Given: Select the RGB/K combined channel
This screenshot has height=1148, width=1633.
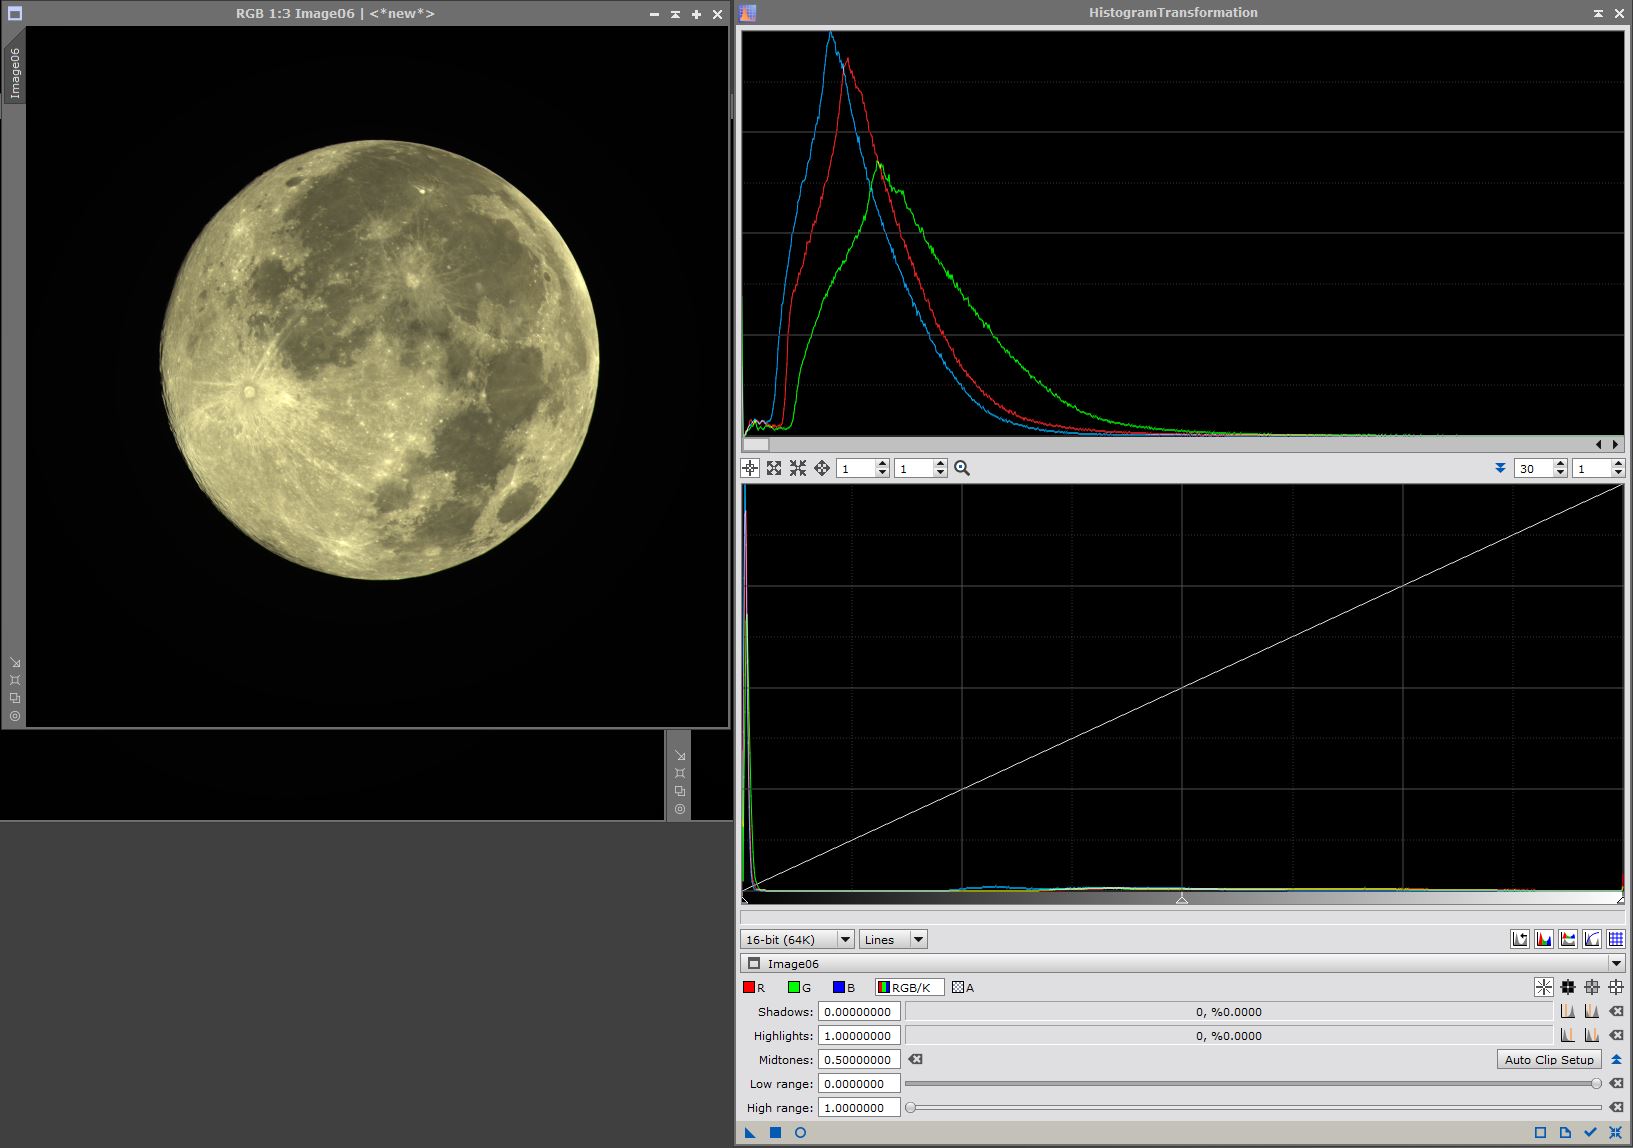Looking at the screenshot, I should [x=909, y=987].
